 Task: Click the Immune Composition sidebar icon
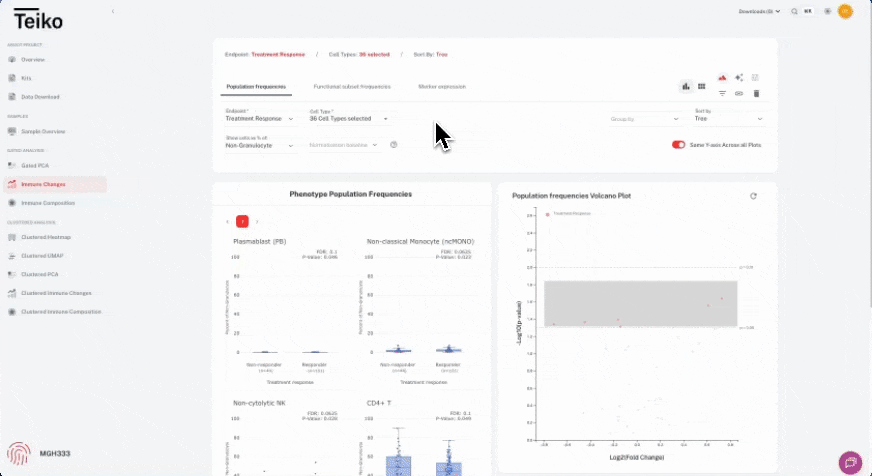pos(12,203)
